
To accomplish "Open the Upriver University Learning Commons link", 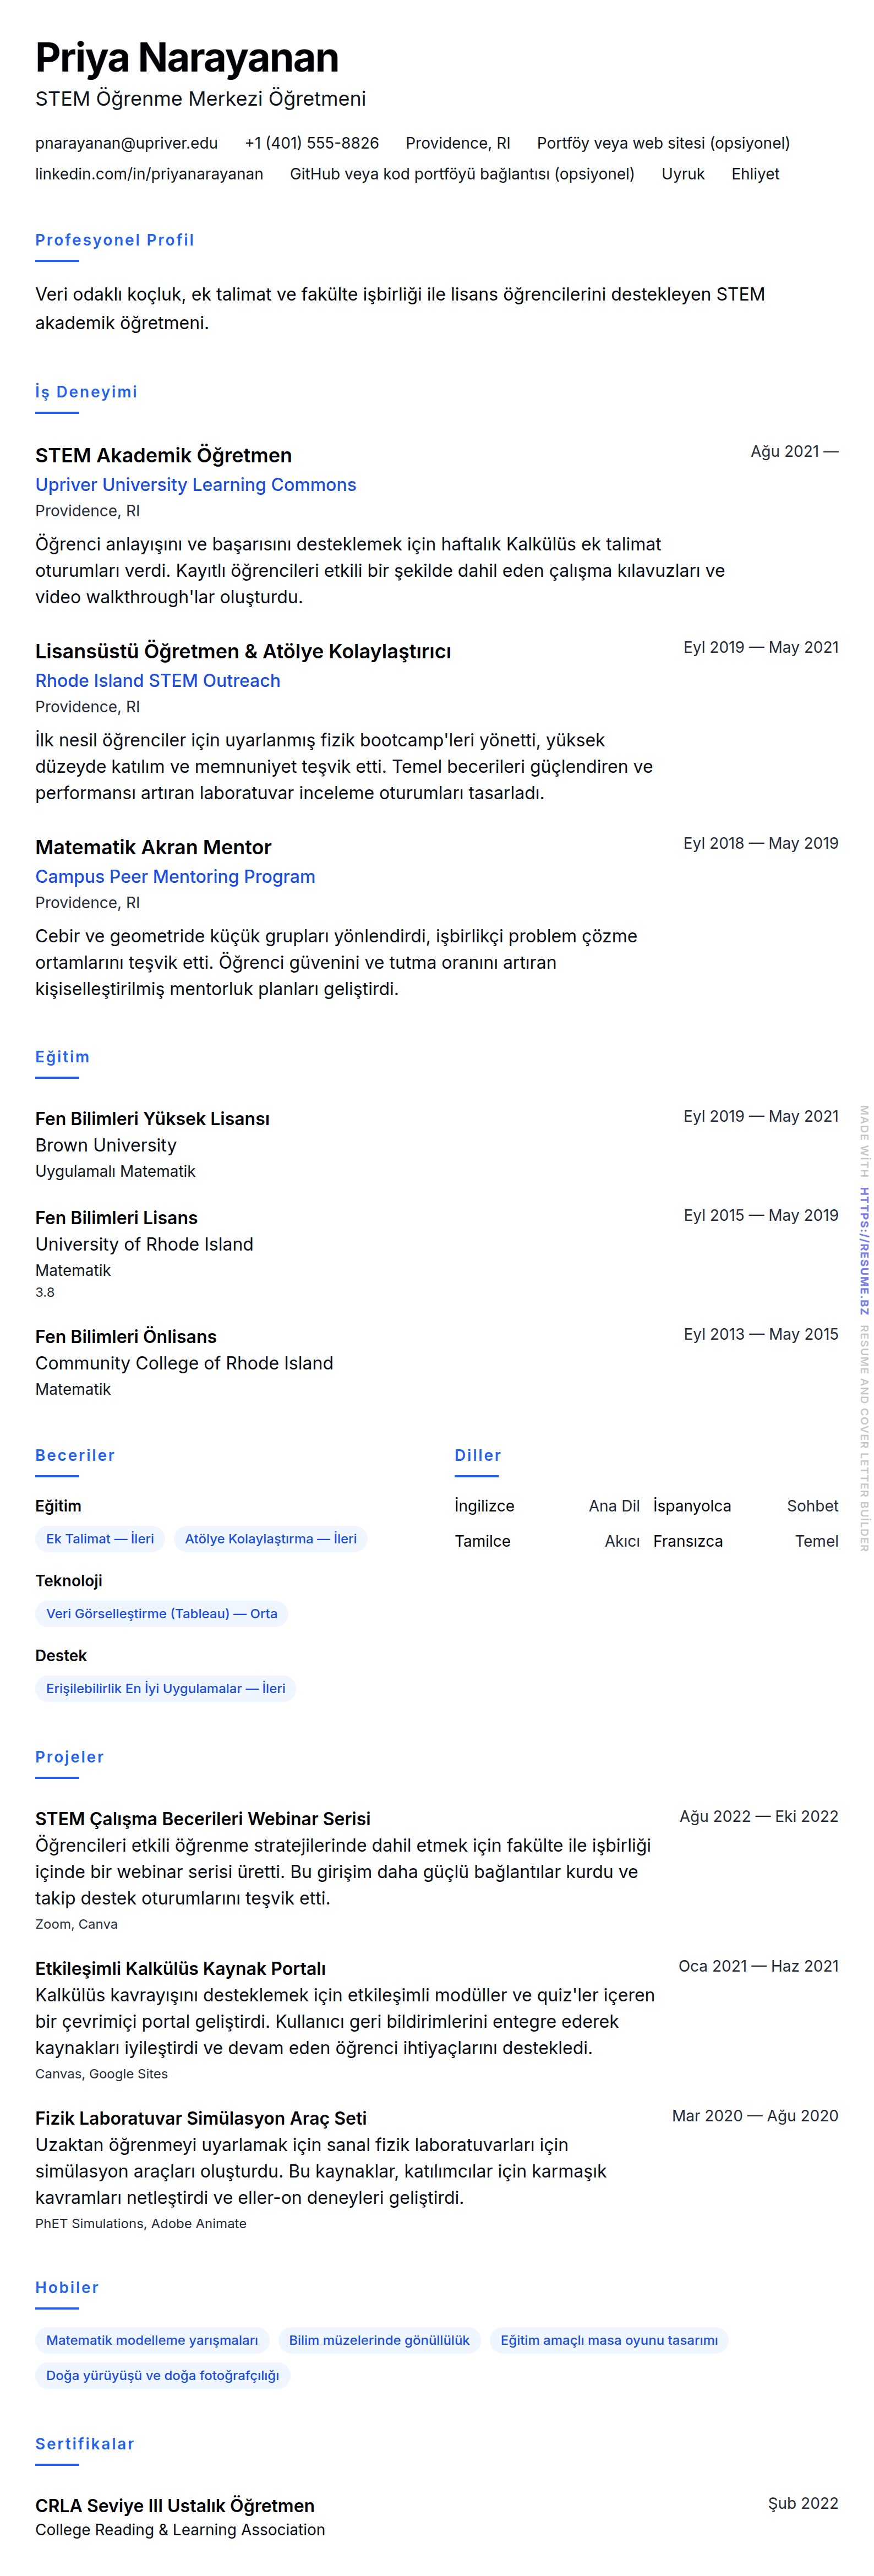I will pyautogui.click(x=195, y=485).
